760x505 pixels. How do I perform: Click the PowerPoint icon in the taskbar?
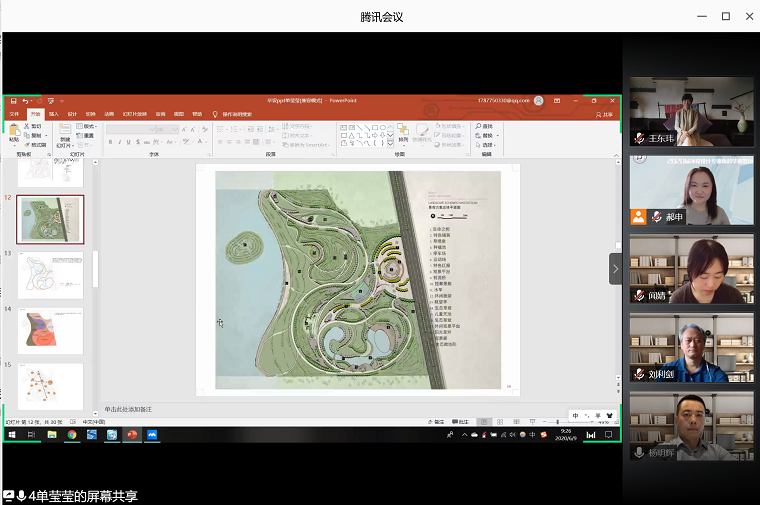point(132,435)
